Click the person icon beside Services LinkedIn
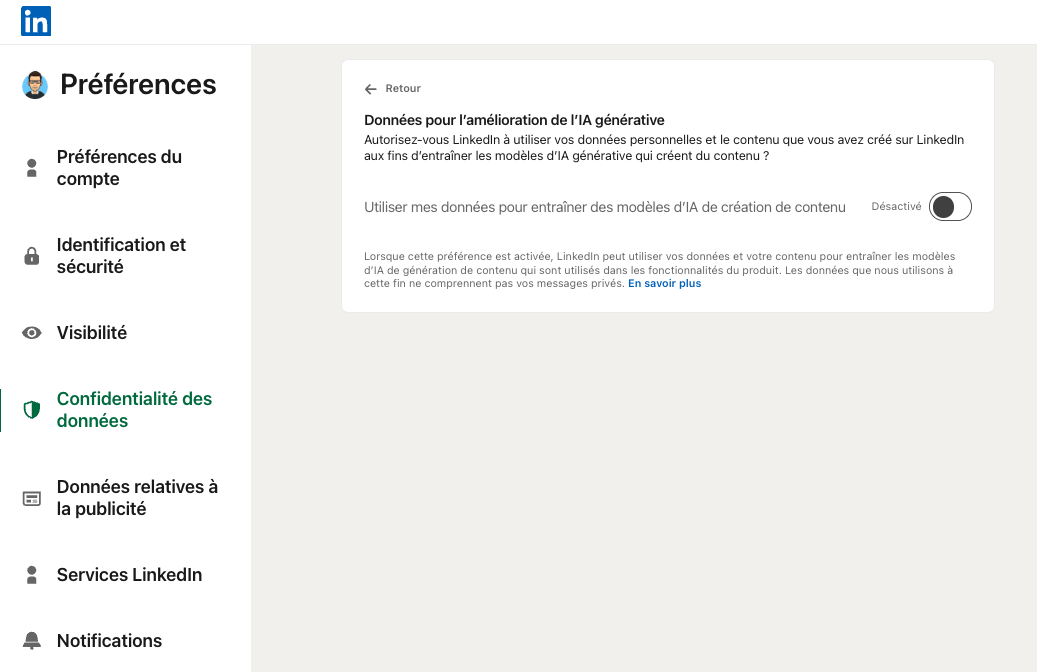This screenshot has height=672, width=1037. (32, 575)
